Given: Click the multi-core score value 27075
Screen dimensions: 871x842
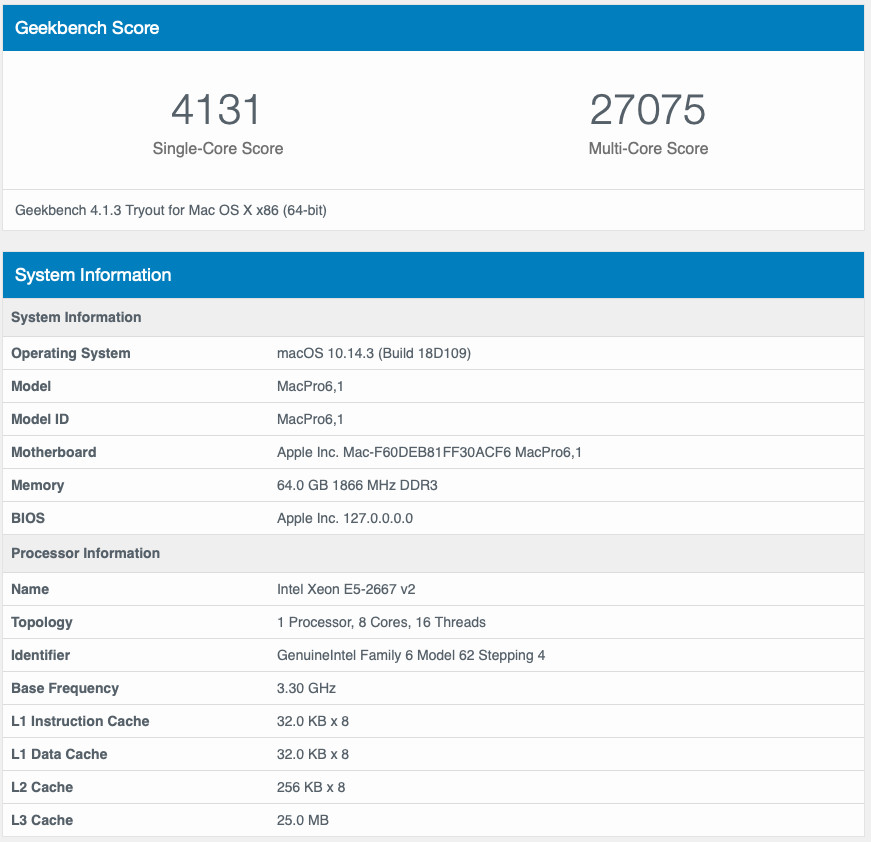Looking at the screenshot, I should click(x=648, y=110).
